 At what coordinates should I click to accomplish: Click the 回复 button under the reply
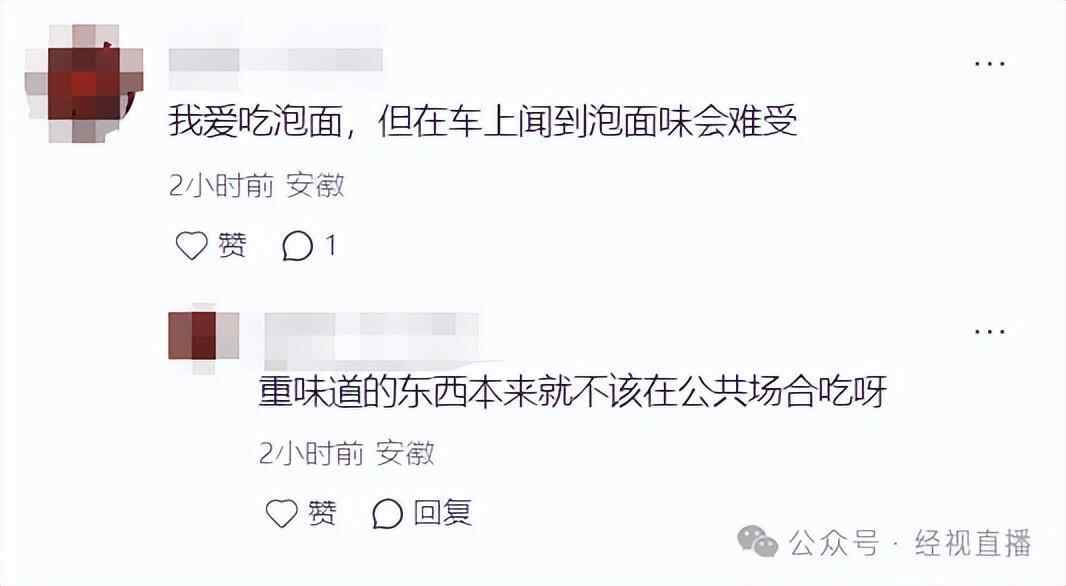(x=443, y=513)
